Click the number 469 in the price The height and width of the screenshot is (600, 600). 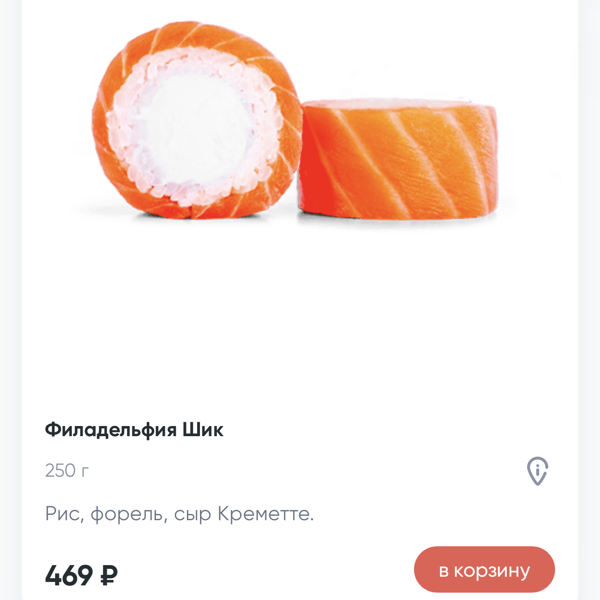pyautogui.click(x=68, y=575)
